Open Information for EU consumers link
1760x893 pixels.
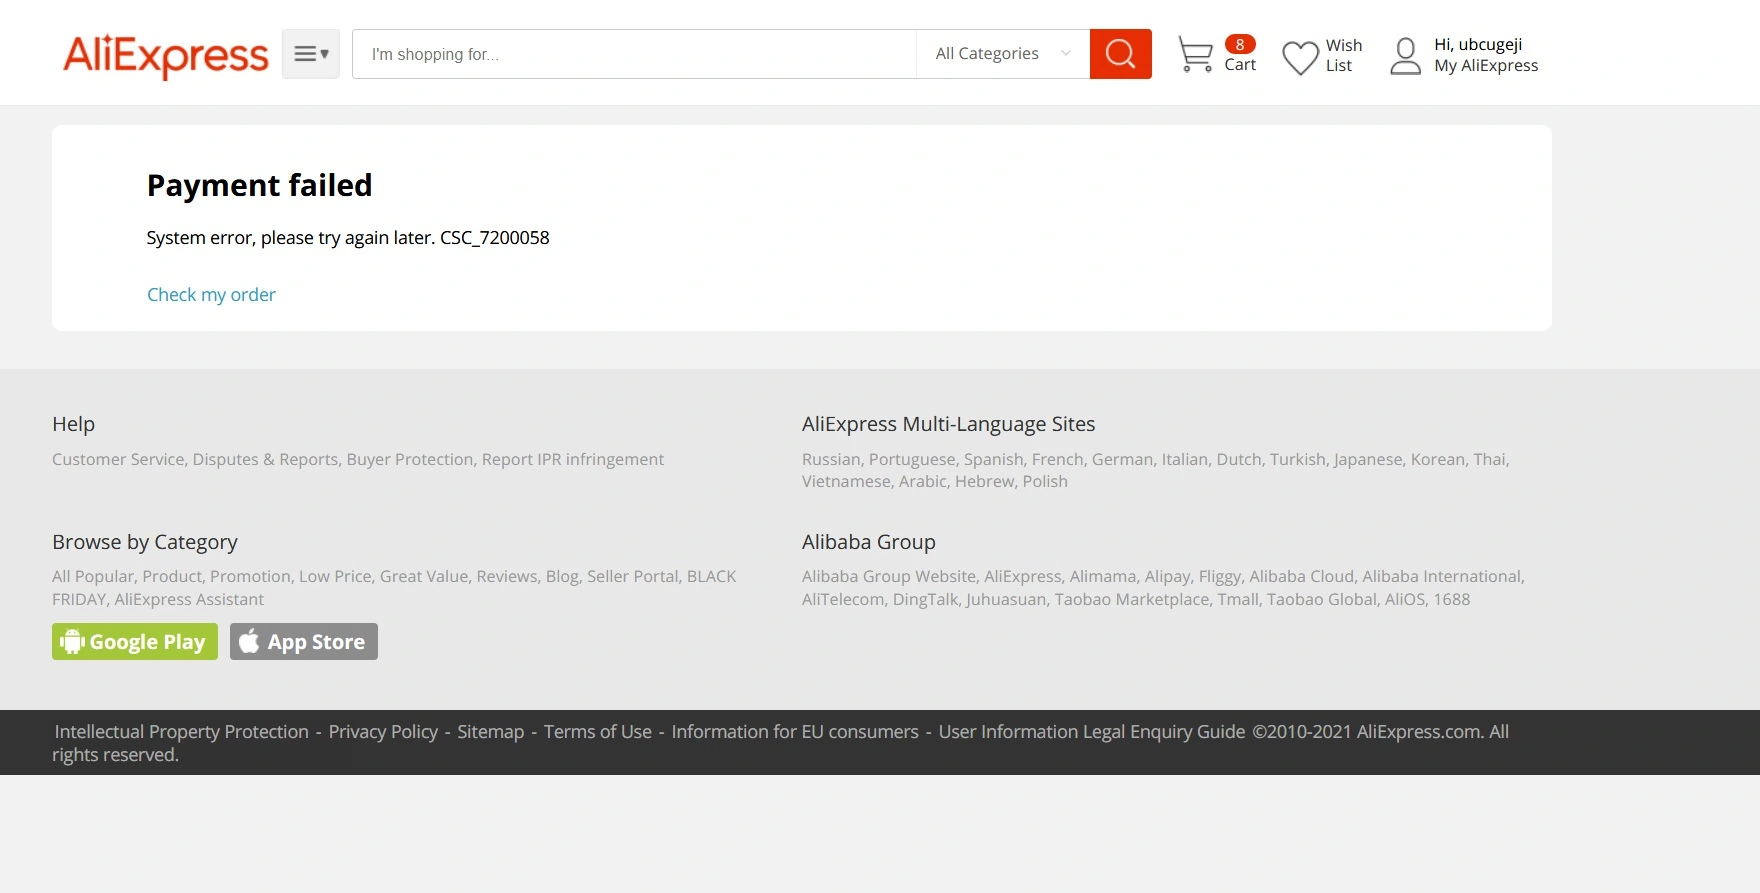(795, 732)
